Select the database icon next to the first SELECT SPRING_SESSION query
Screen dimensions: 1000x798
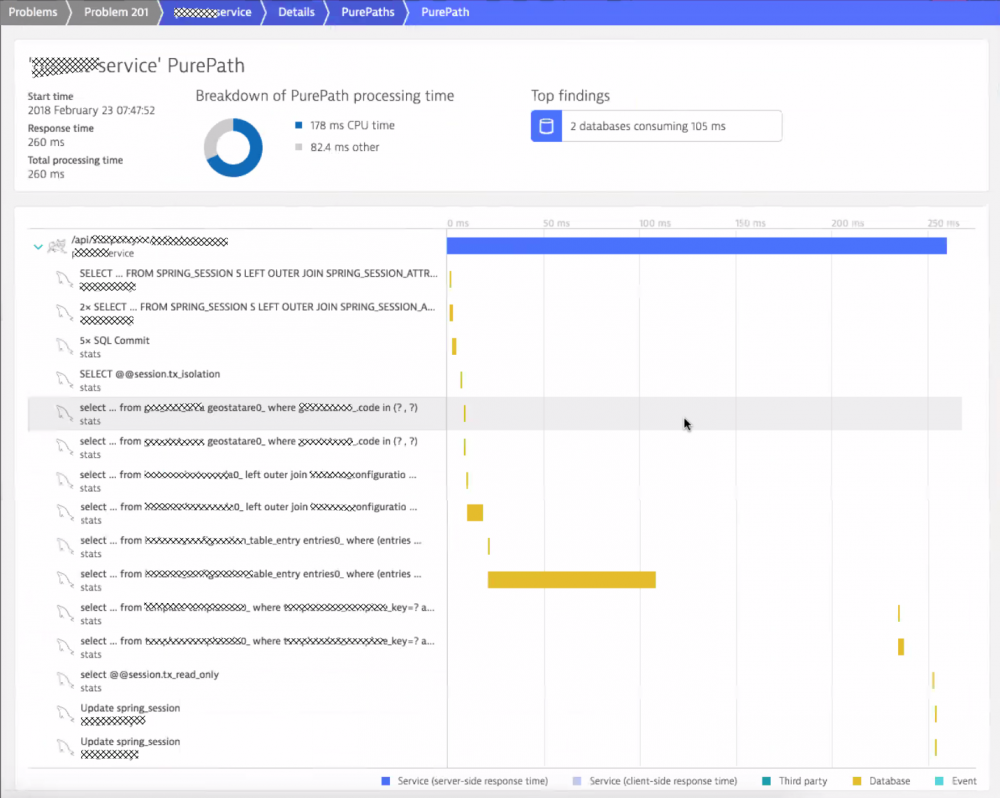click(62, 279)
